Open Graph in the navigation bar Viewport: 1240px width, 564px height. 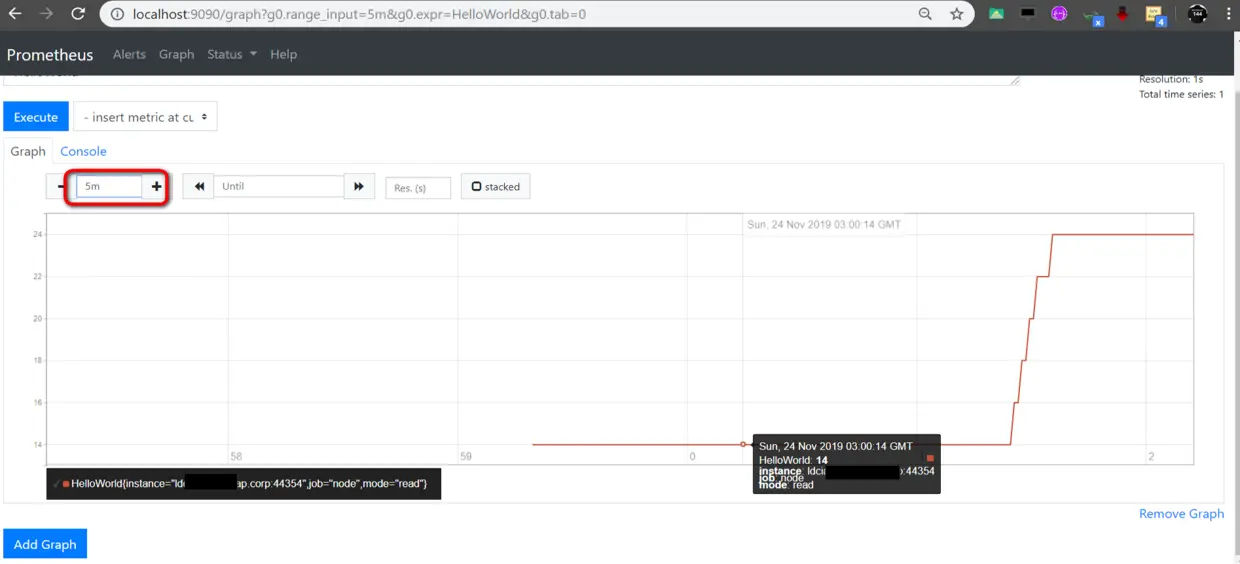(176, 54)
